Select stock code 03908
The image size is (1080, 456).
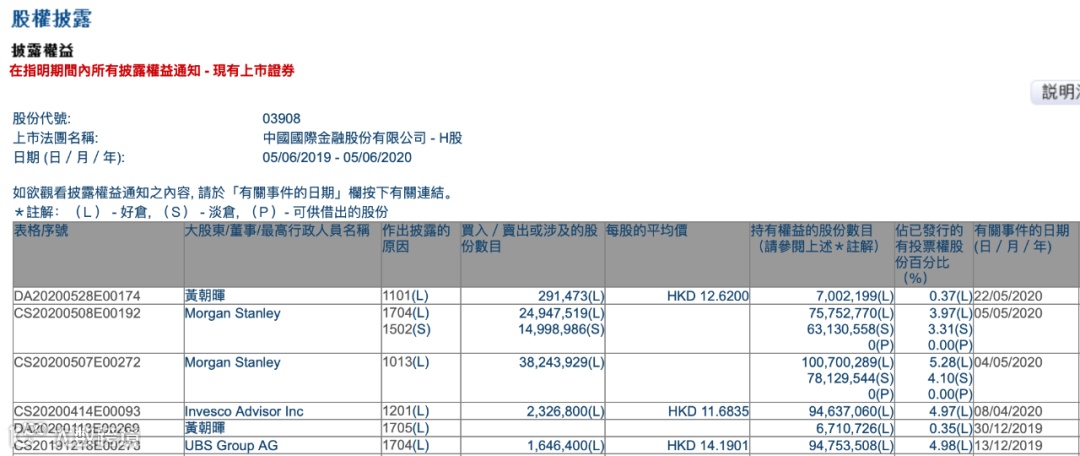click(x=282, y=118)
